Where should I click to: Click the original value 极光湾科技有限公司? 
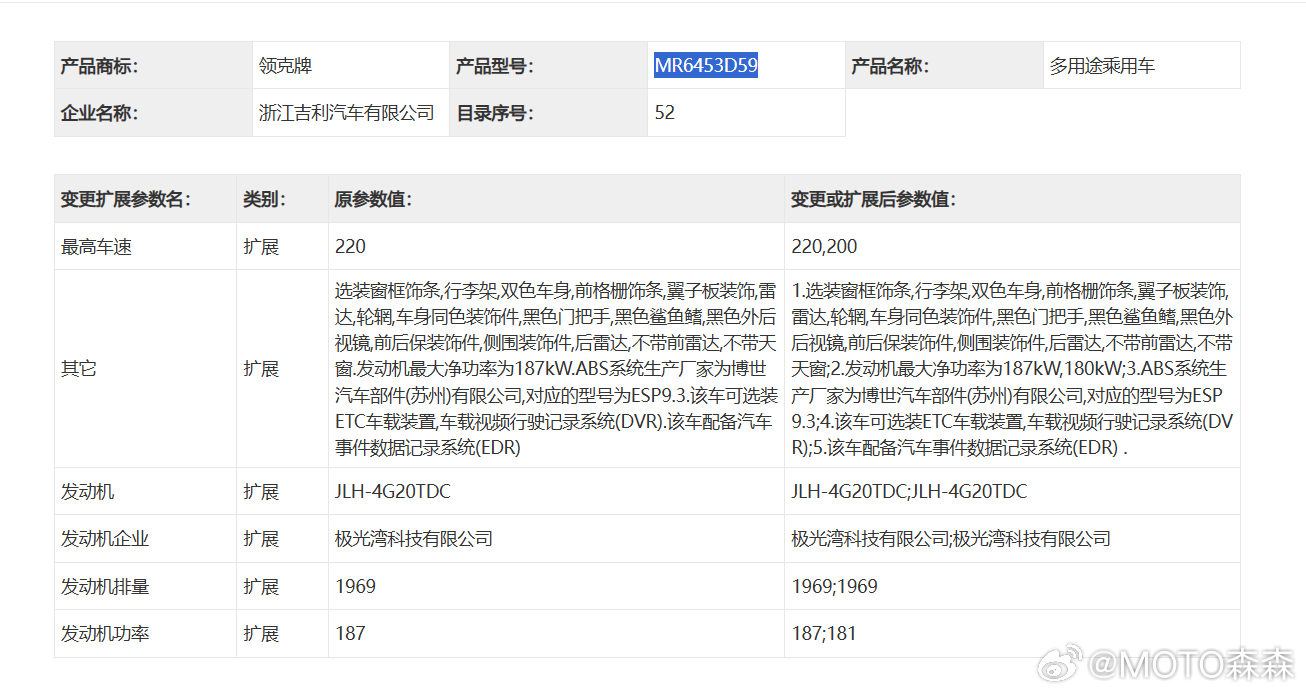click(414, 538)
